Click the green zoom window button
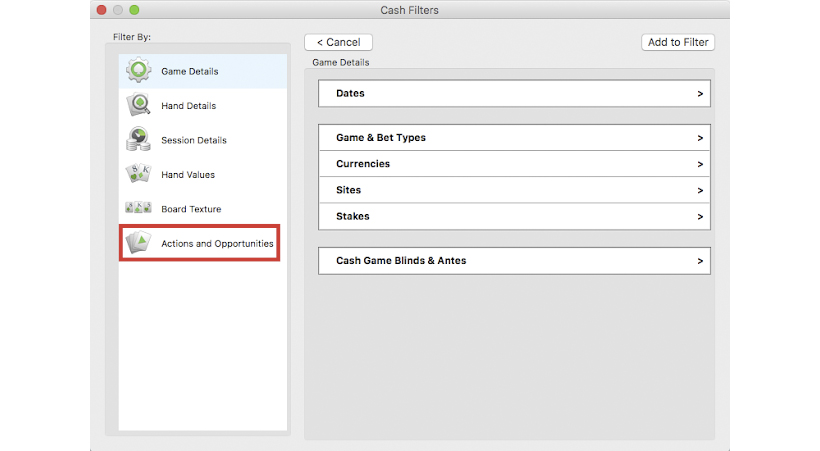Image resolution: width=820 pixels, height=451 pixels. (134, 10)
